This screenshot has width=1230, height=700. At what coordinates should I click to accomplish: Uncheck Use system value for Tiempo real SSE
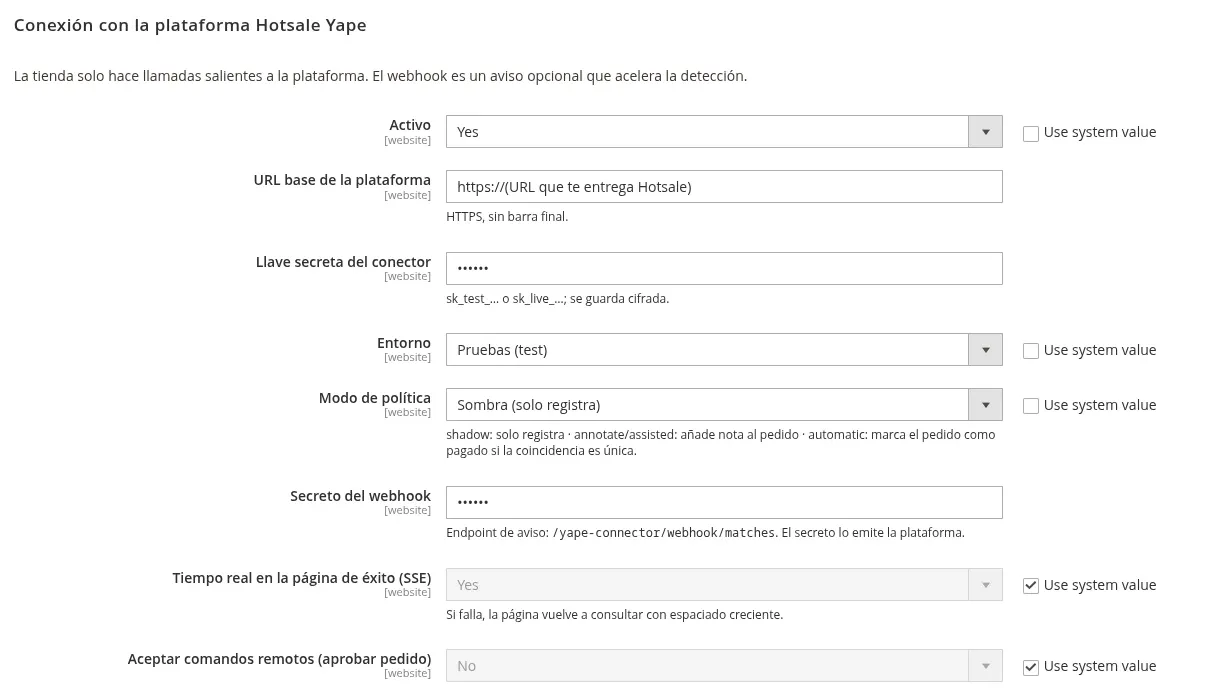coord(1031,586)
